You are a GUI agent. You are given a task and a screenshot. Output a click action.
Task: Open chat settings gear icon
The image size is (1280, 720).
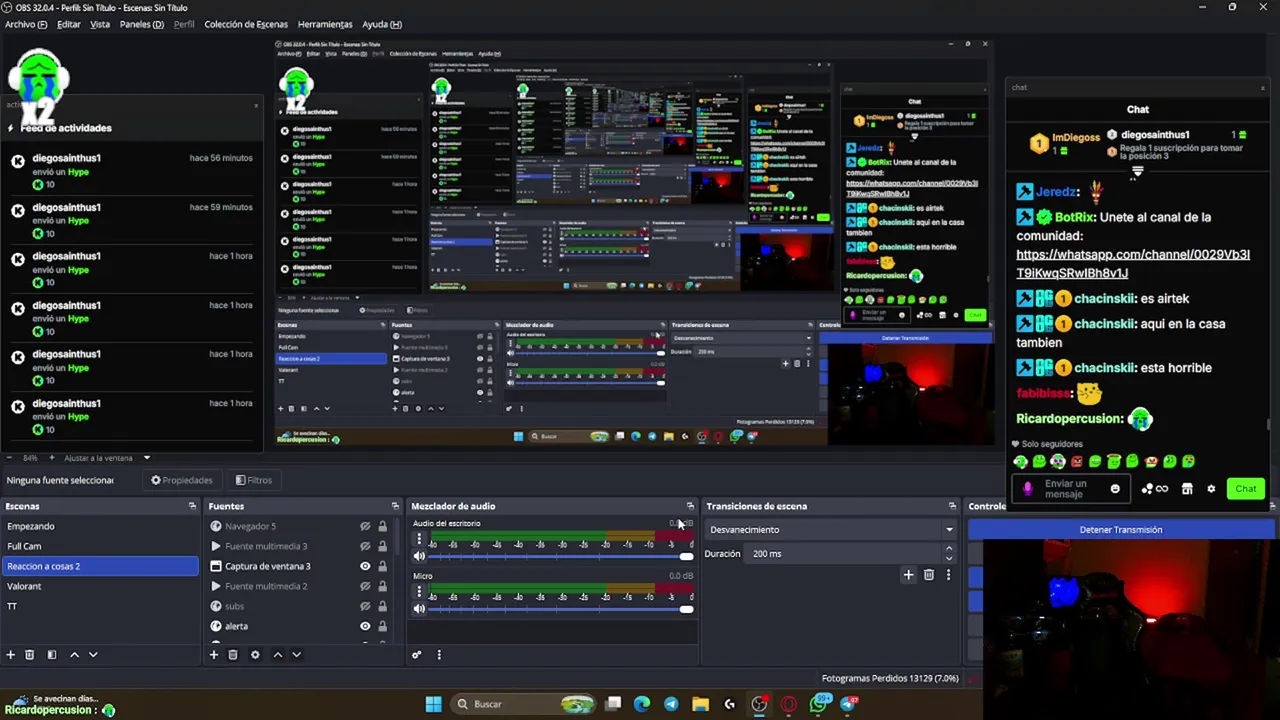(1211, 489)
